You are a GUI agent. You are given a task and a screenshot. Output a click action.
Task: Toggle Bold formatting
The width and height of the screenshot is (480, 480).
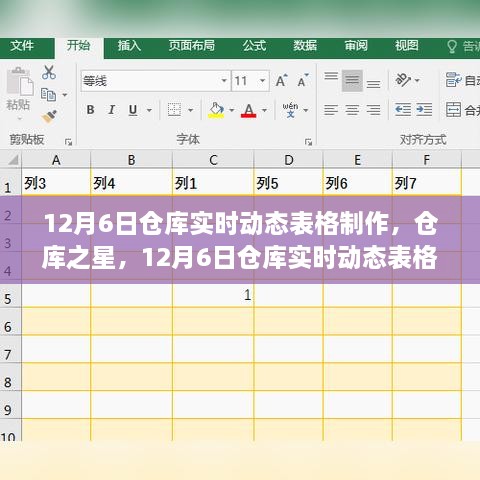90,110
